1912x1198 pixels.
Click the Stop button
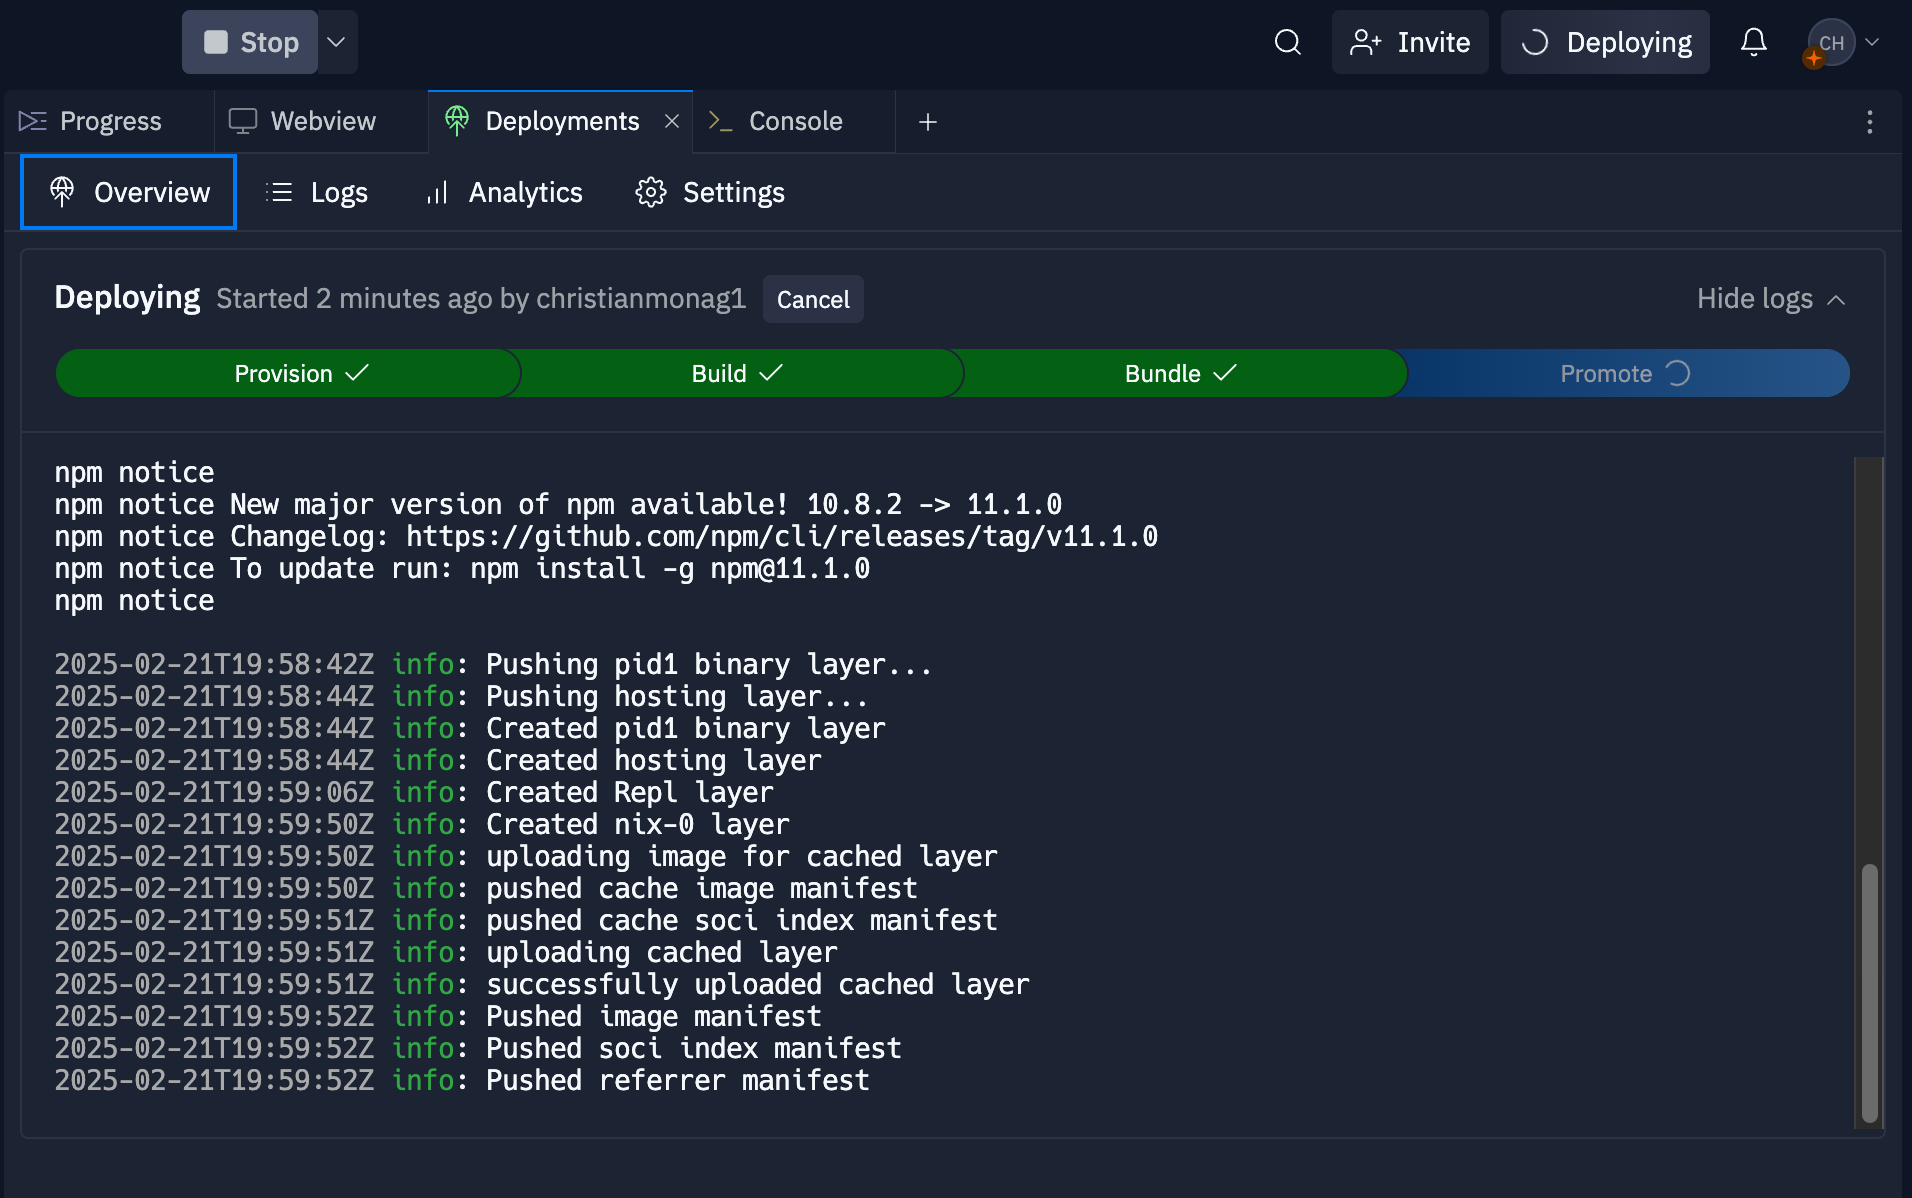(250, 42)
